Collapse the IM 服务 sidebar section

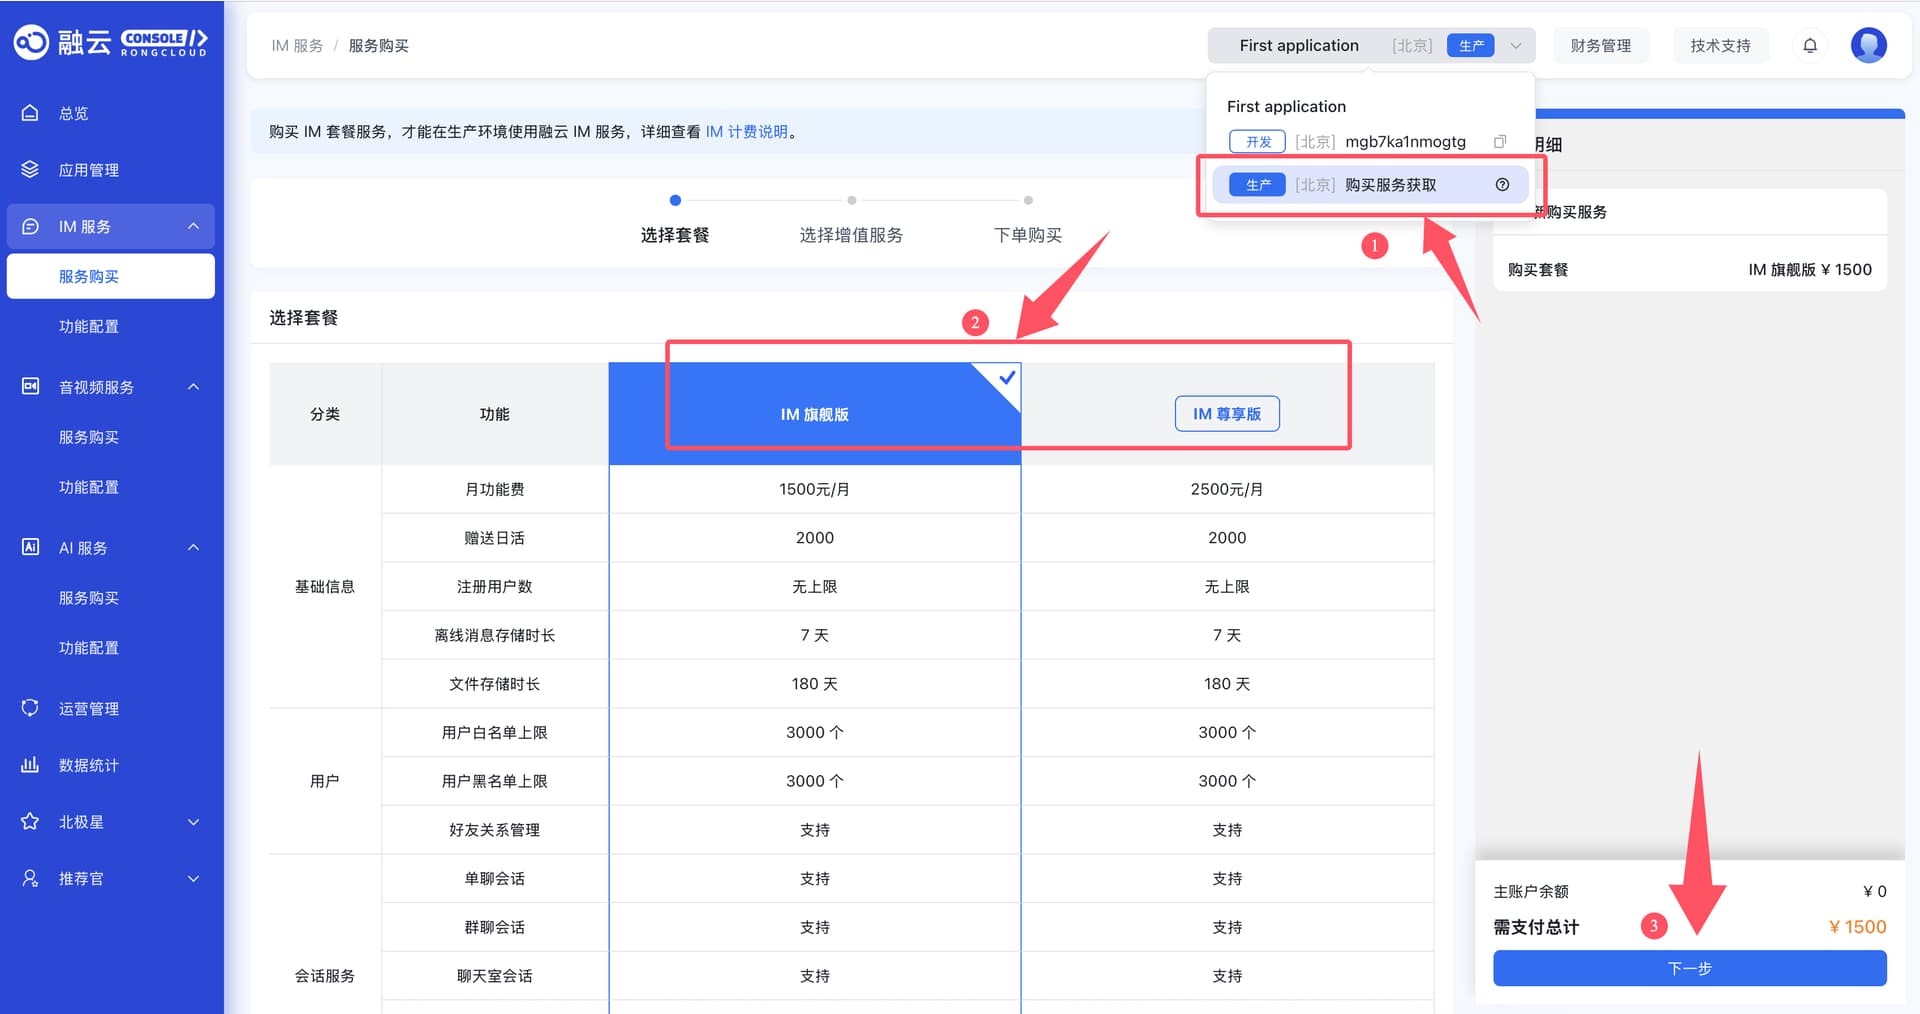(x=193, y=227)
